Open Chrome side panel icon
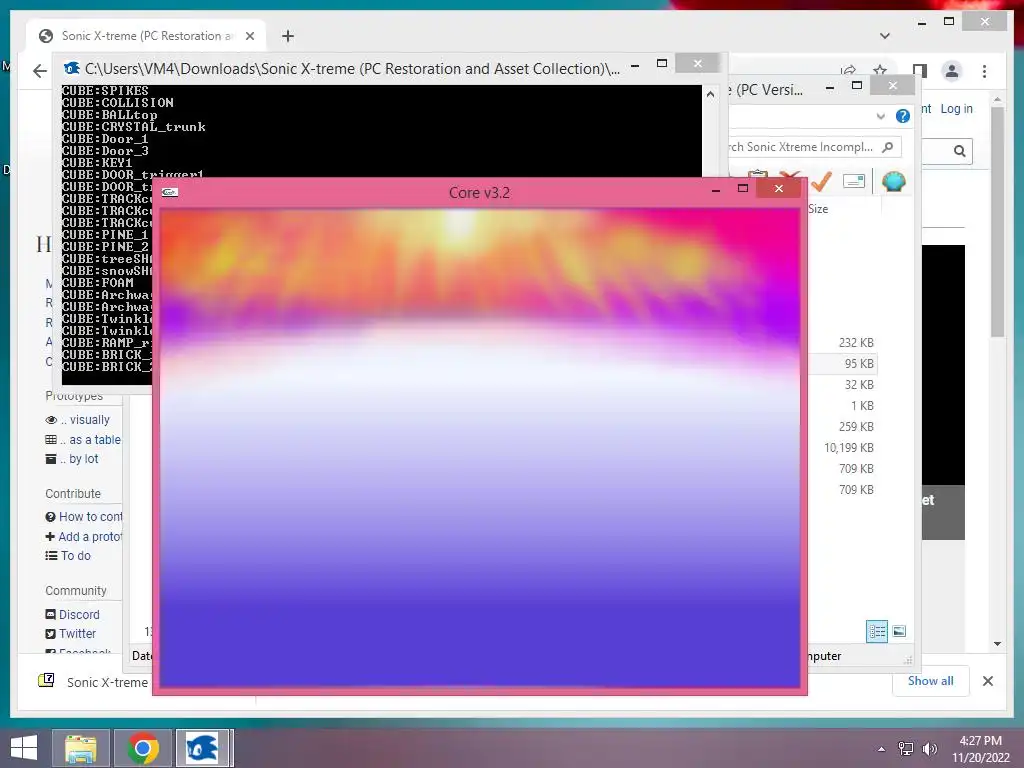 pyautogui.click(x=920, y=71)
